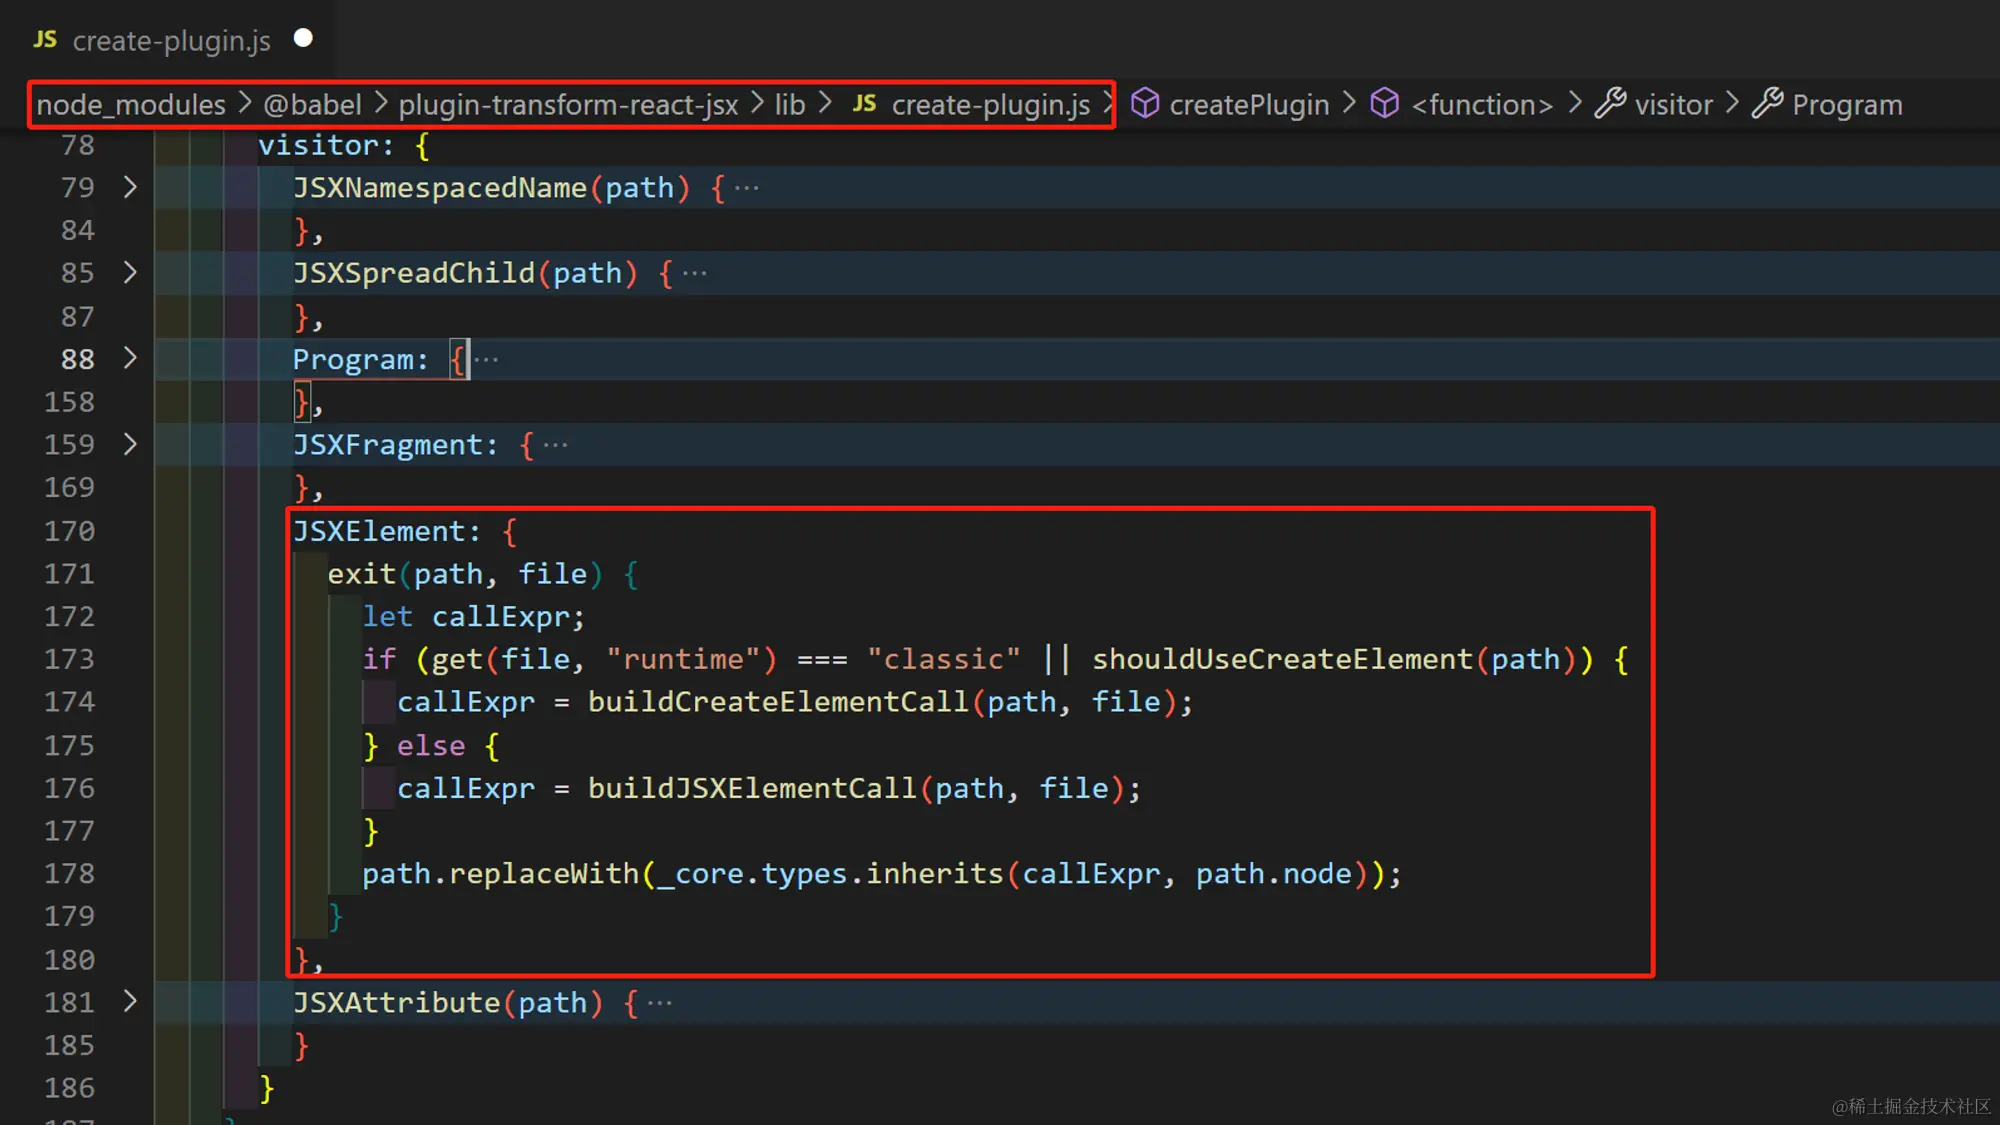
Task: Unfold the Program block at line 88
Action: (x=130, y=358)
